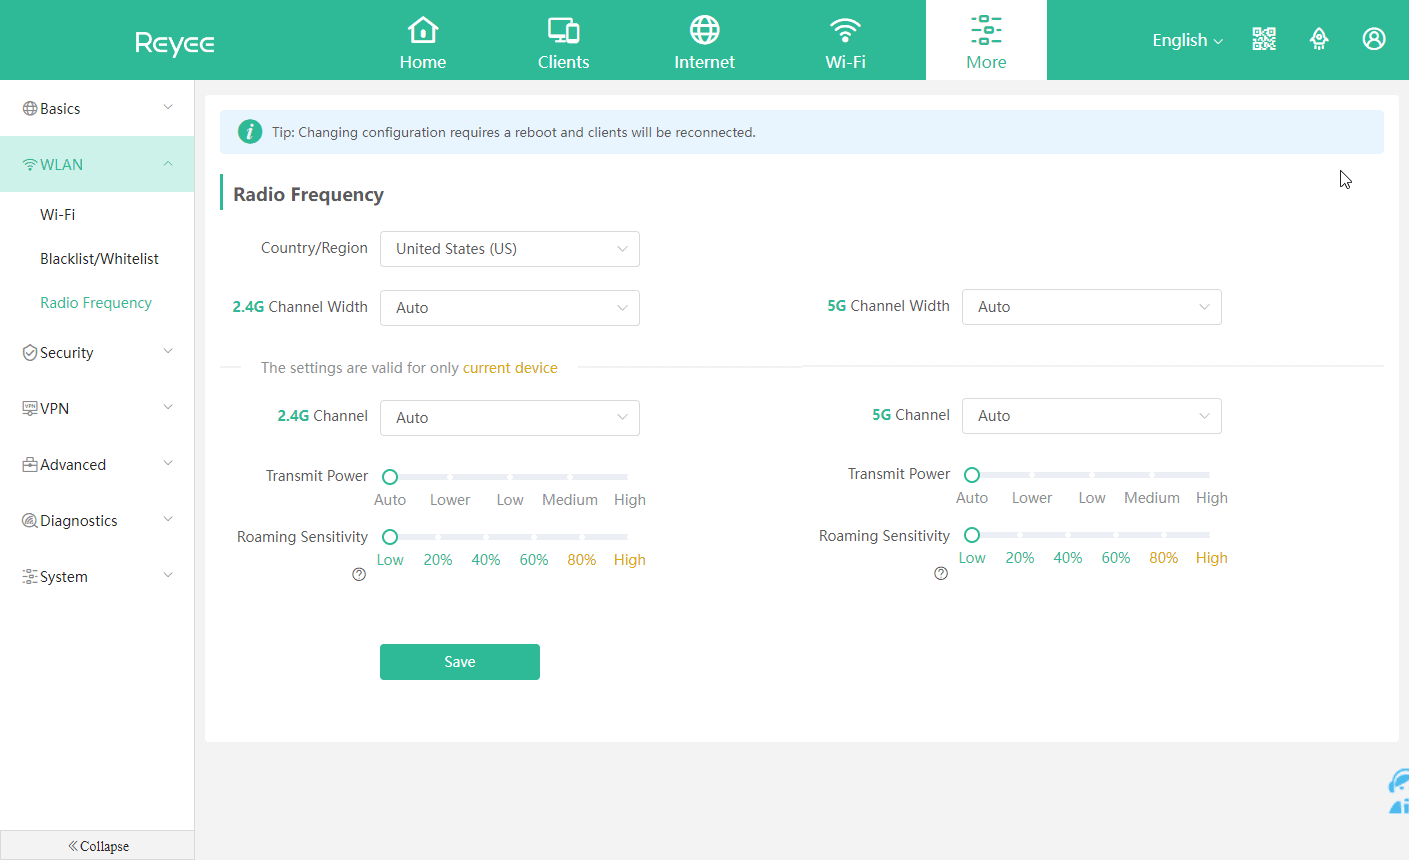
Task: Open the user account icon
Action: pos(1374,39)
